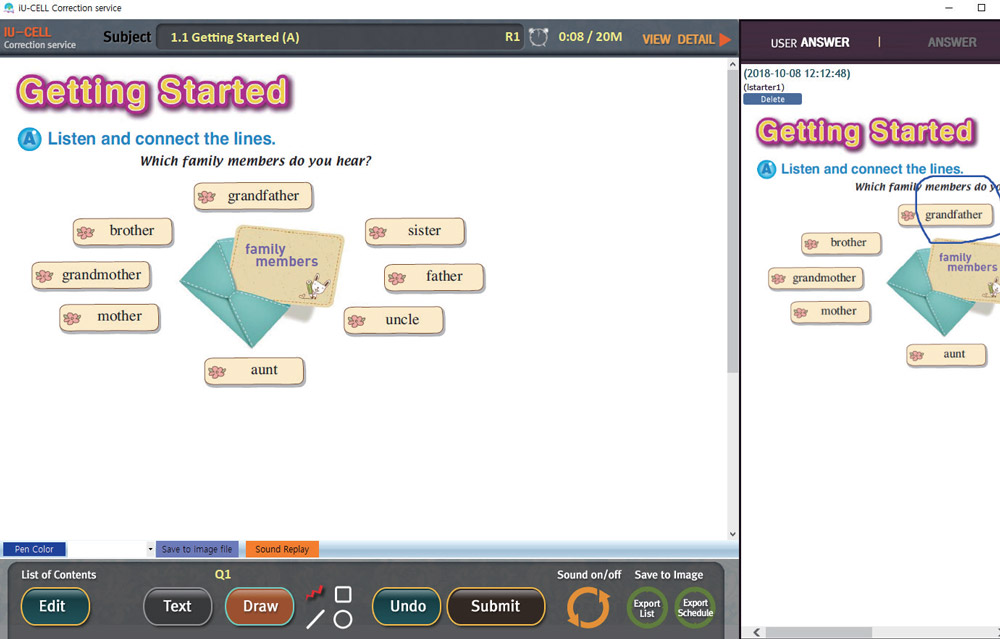Open the Edit list of contents
The height and width of the screenshot is (639, 1000).
pos(55,606)
